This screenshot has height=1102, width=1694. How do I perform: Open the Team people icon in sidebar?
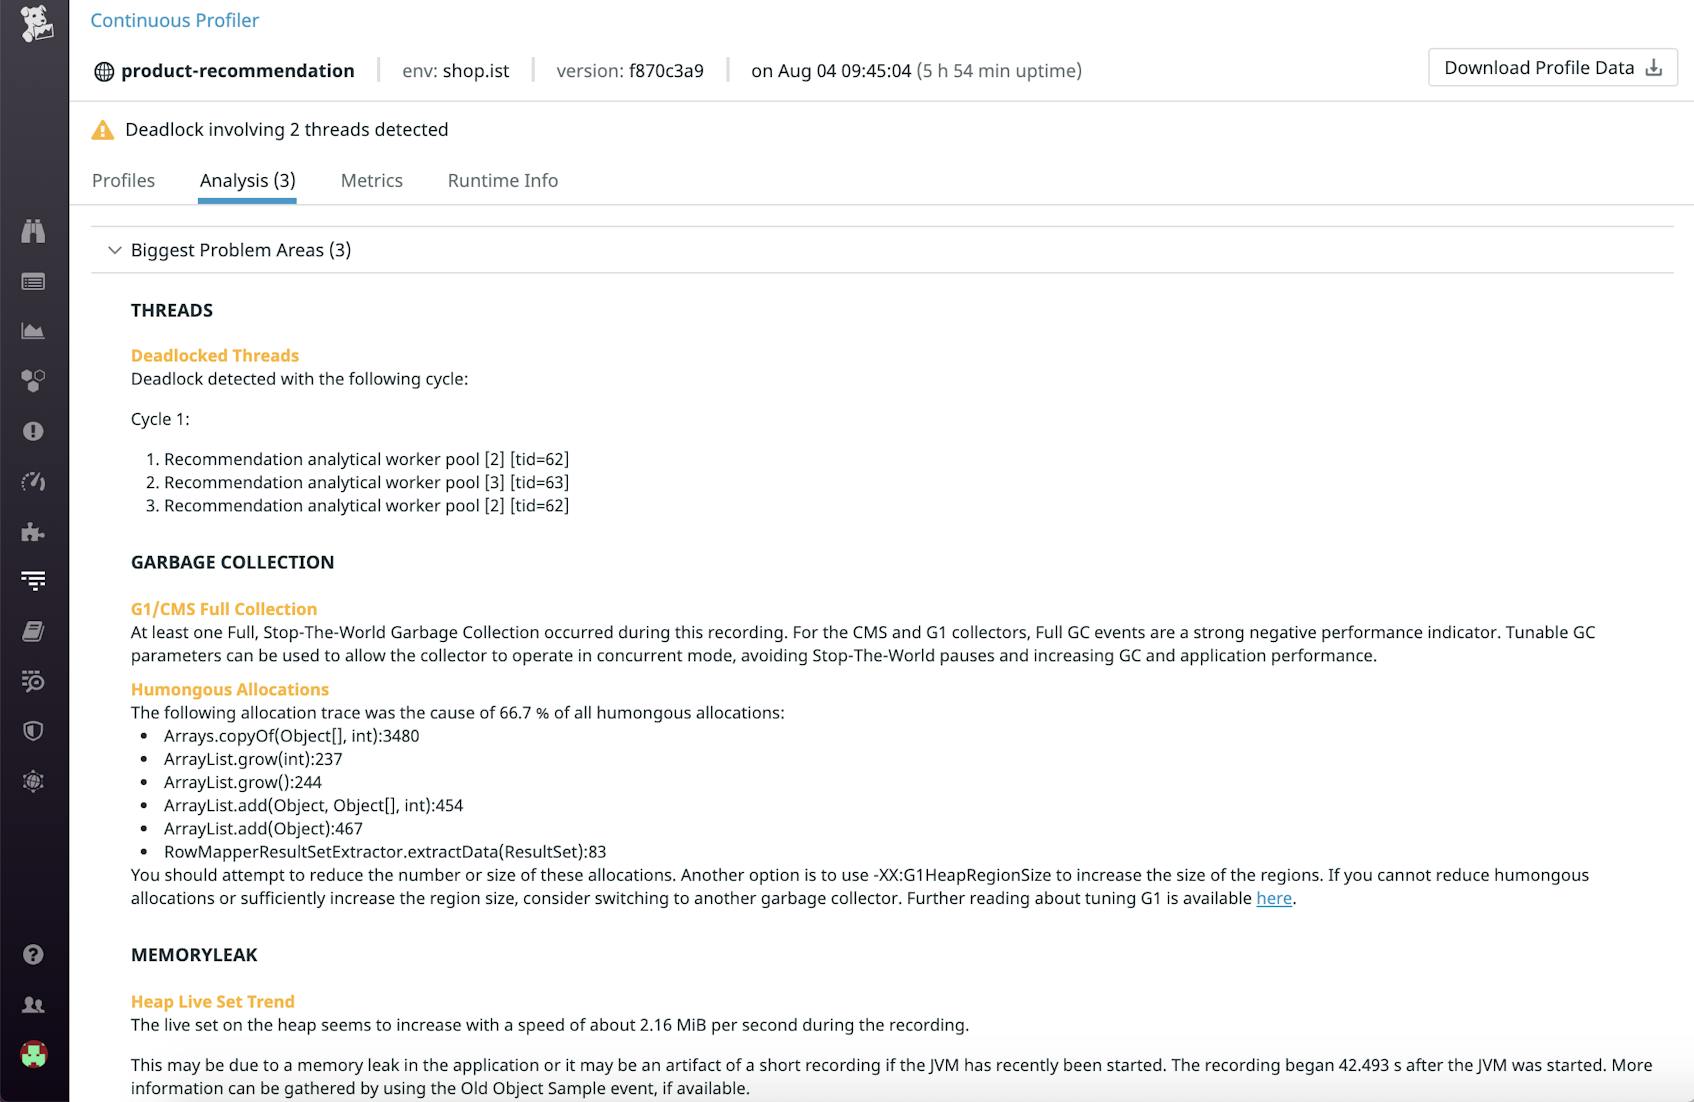33,1004
